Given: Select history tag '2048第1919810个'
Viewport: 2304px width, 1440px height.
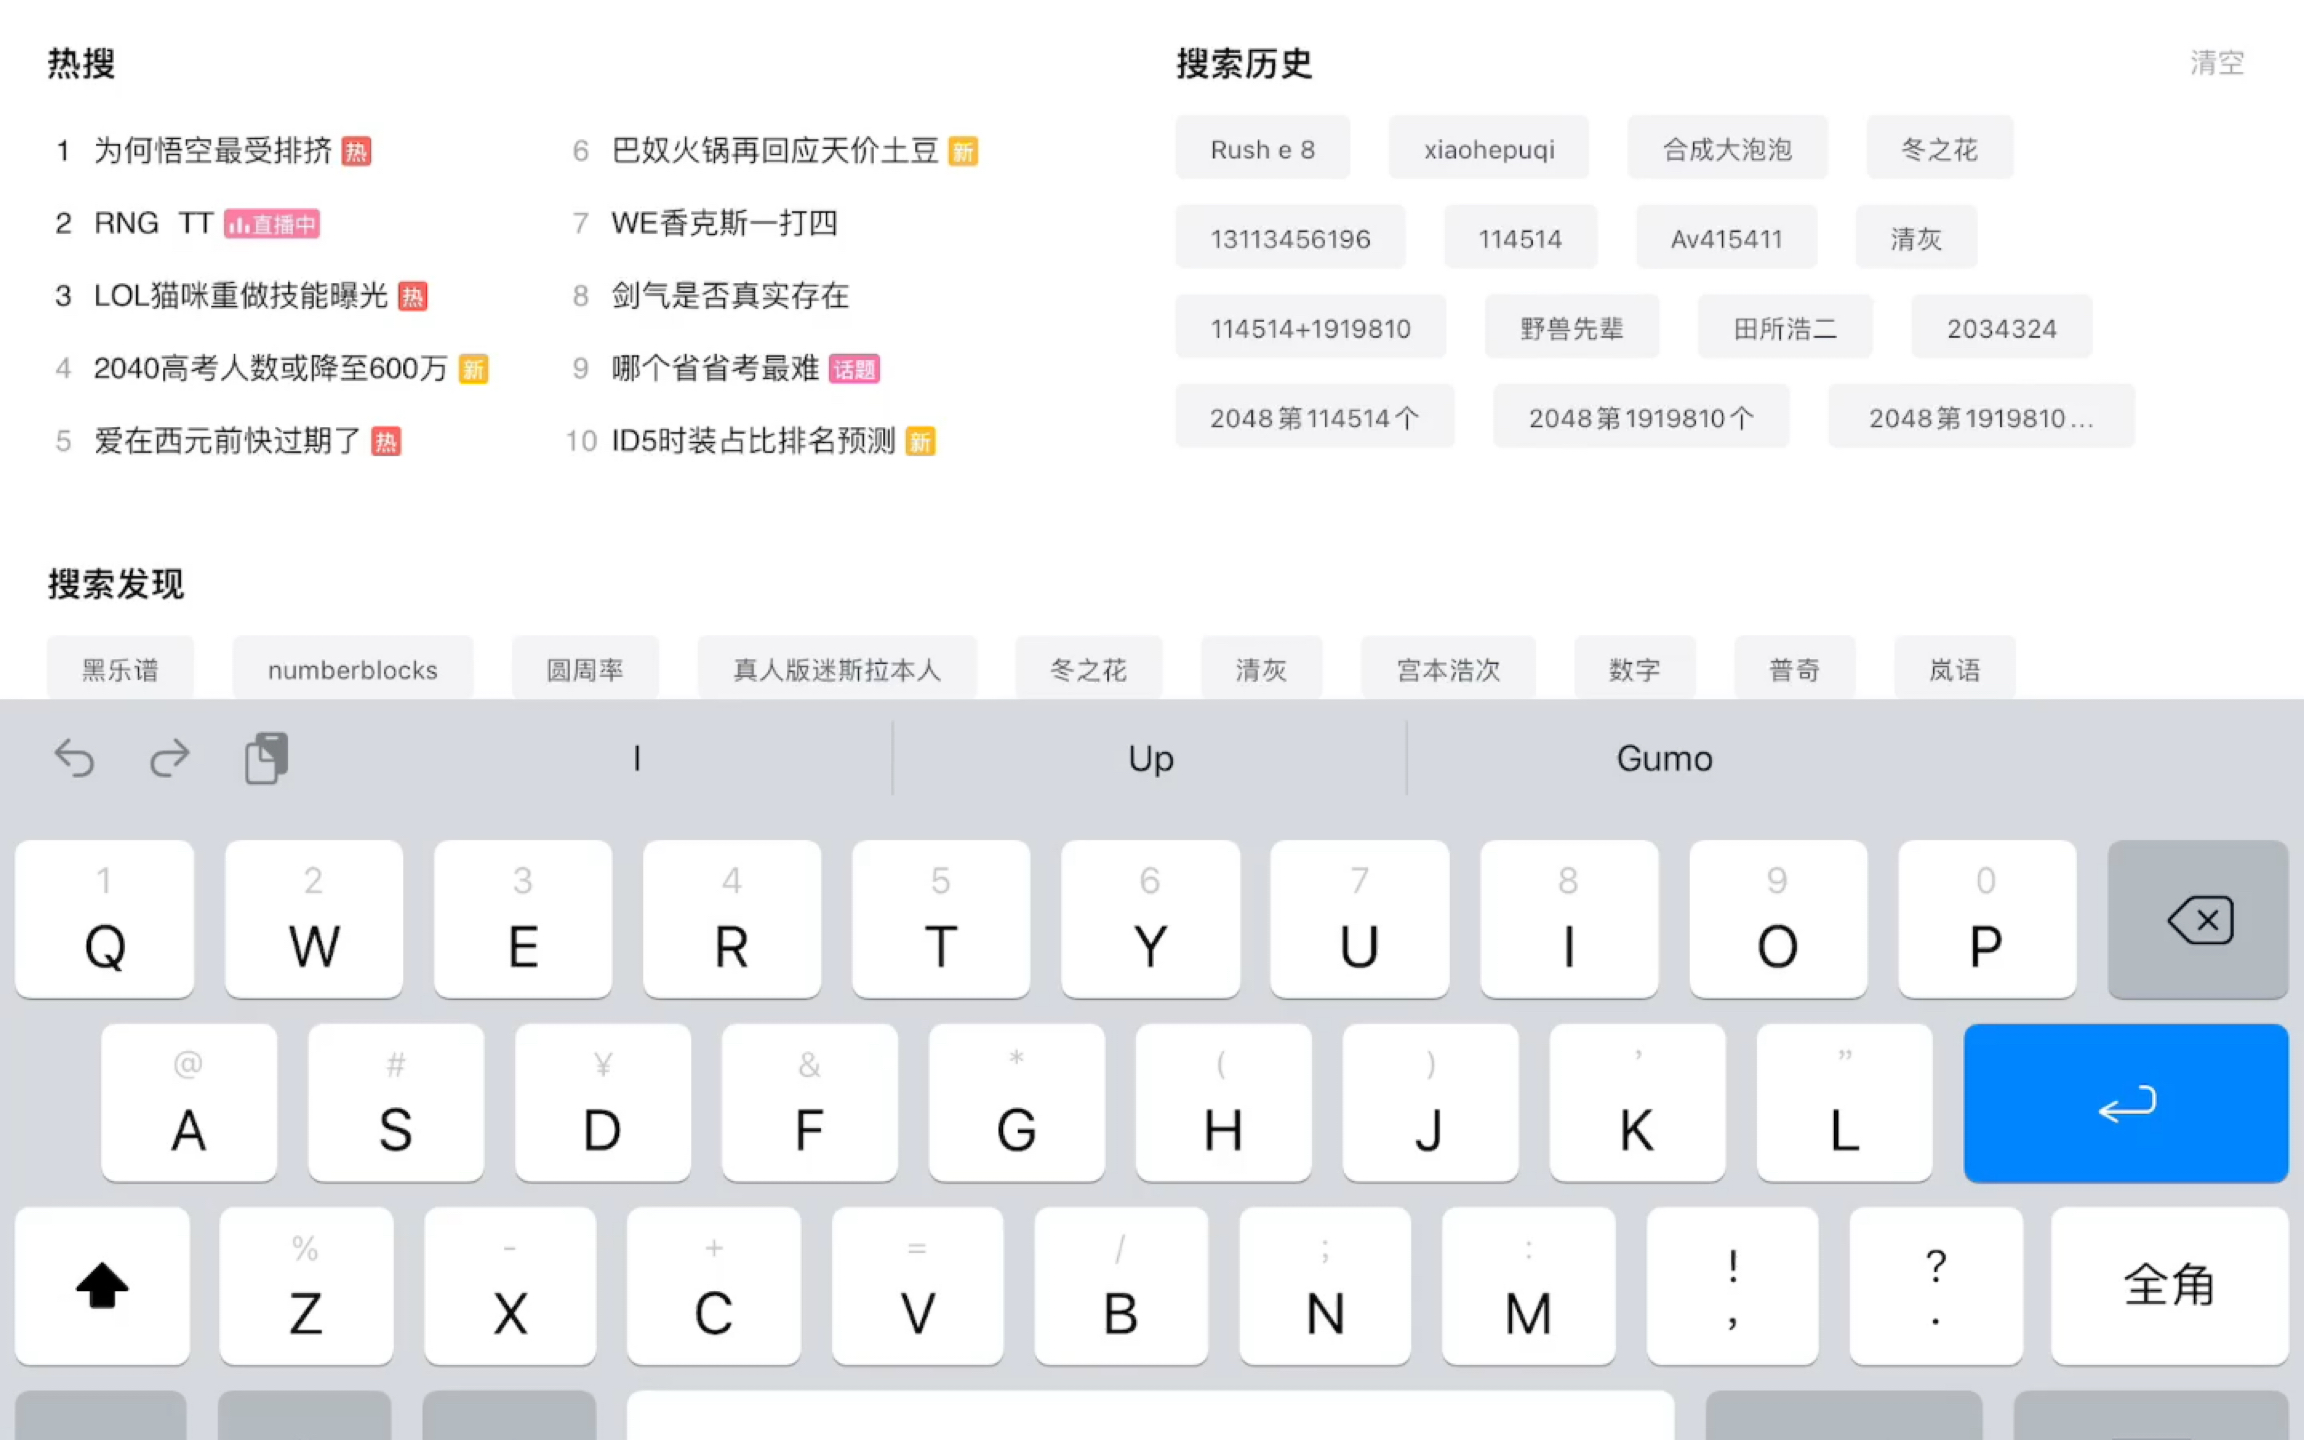Looking at the screenshot, I should 1641,417.
